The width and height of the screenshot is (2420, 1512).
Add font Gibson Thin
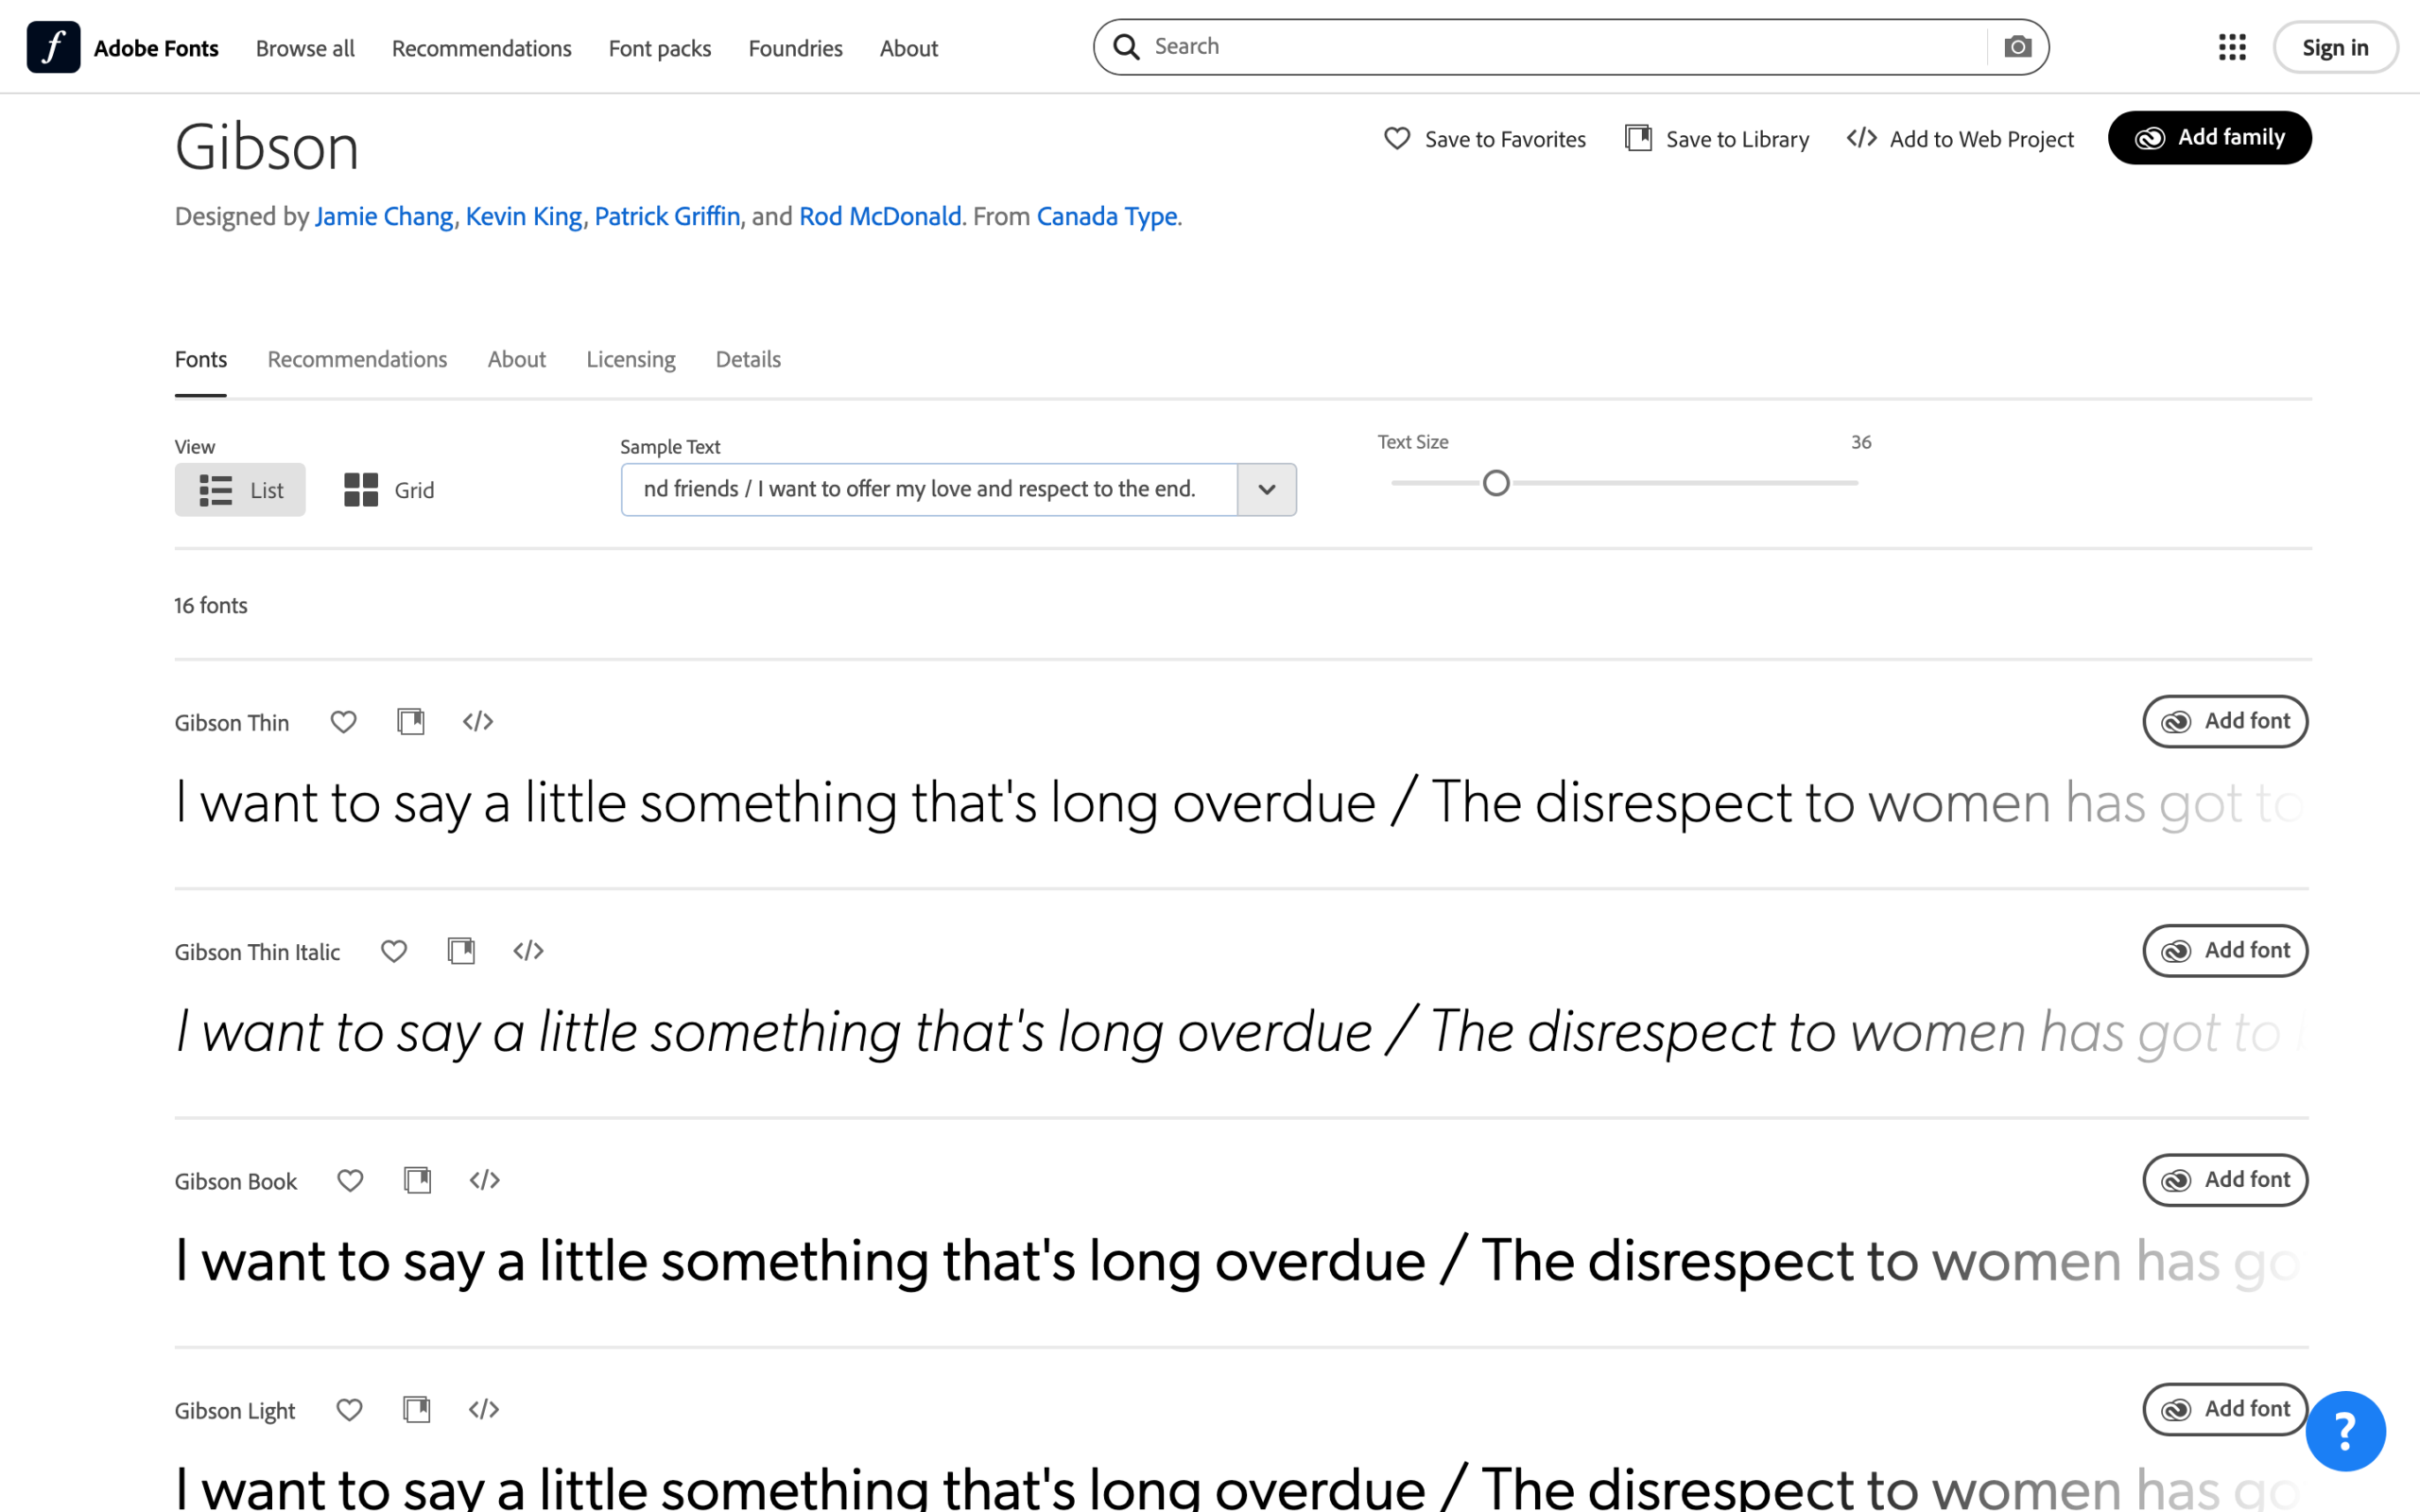click(2225, 721)
